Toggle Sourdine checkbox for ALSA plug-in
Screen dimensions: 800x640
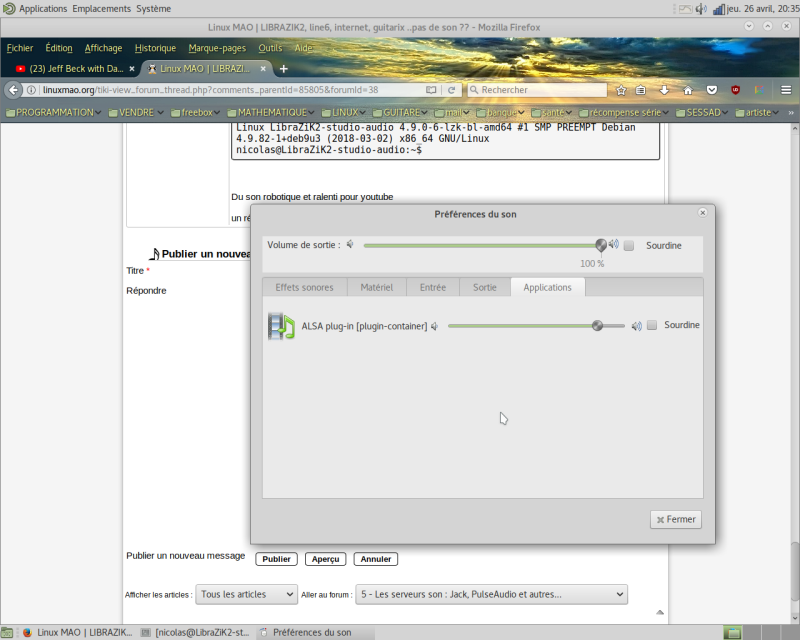(652, 325)
